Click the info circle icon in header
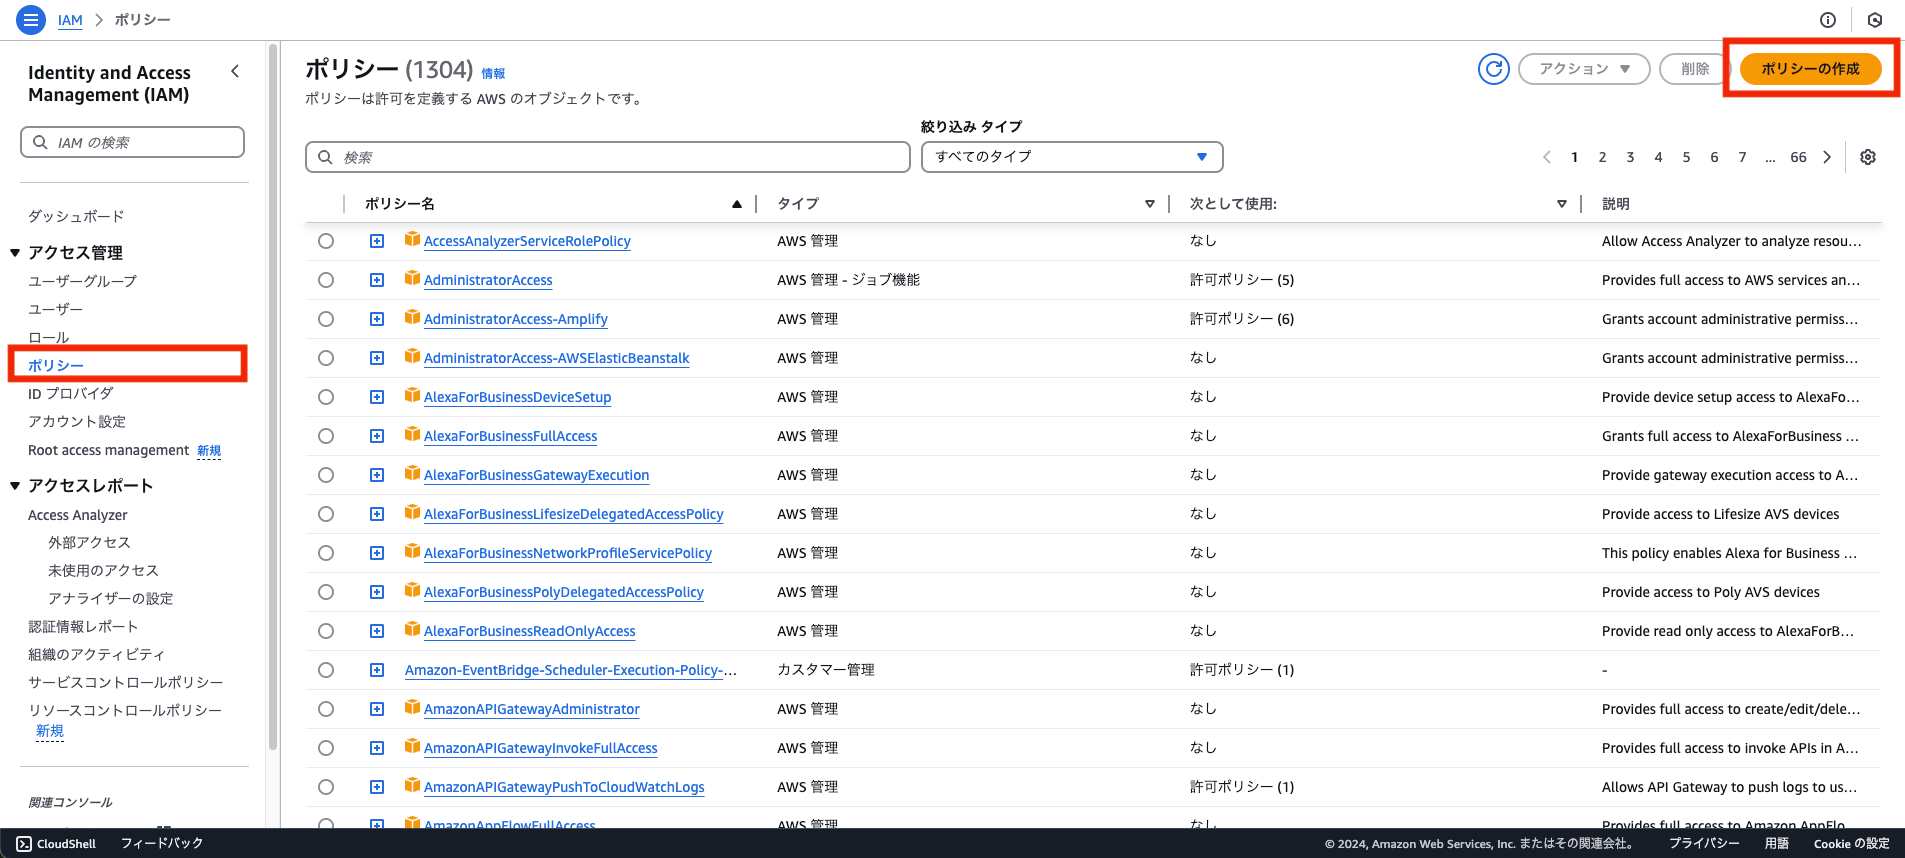1905x858 pixels. (x=1827, y=20)
